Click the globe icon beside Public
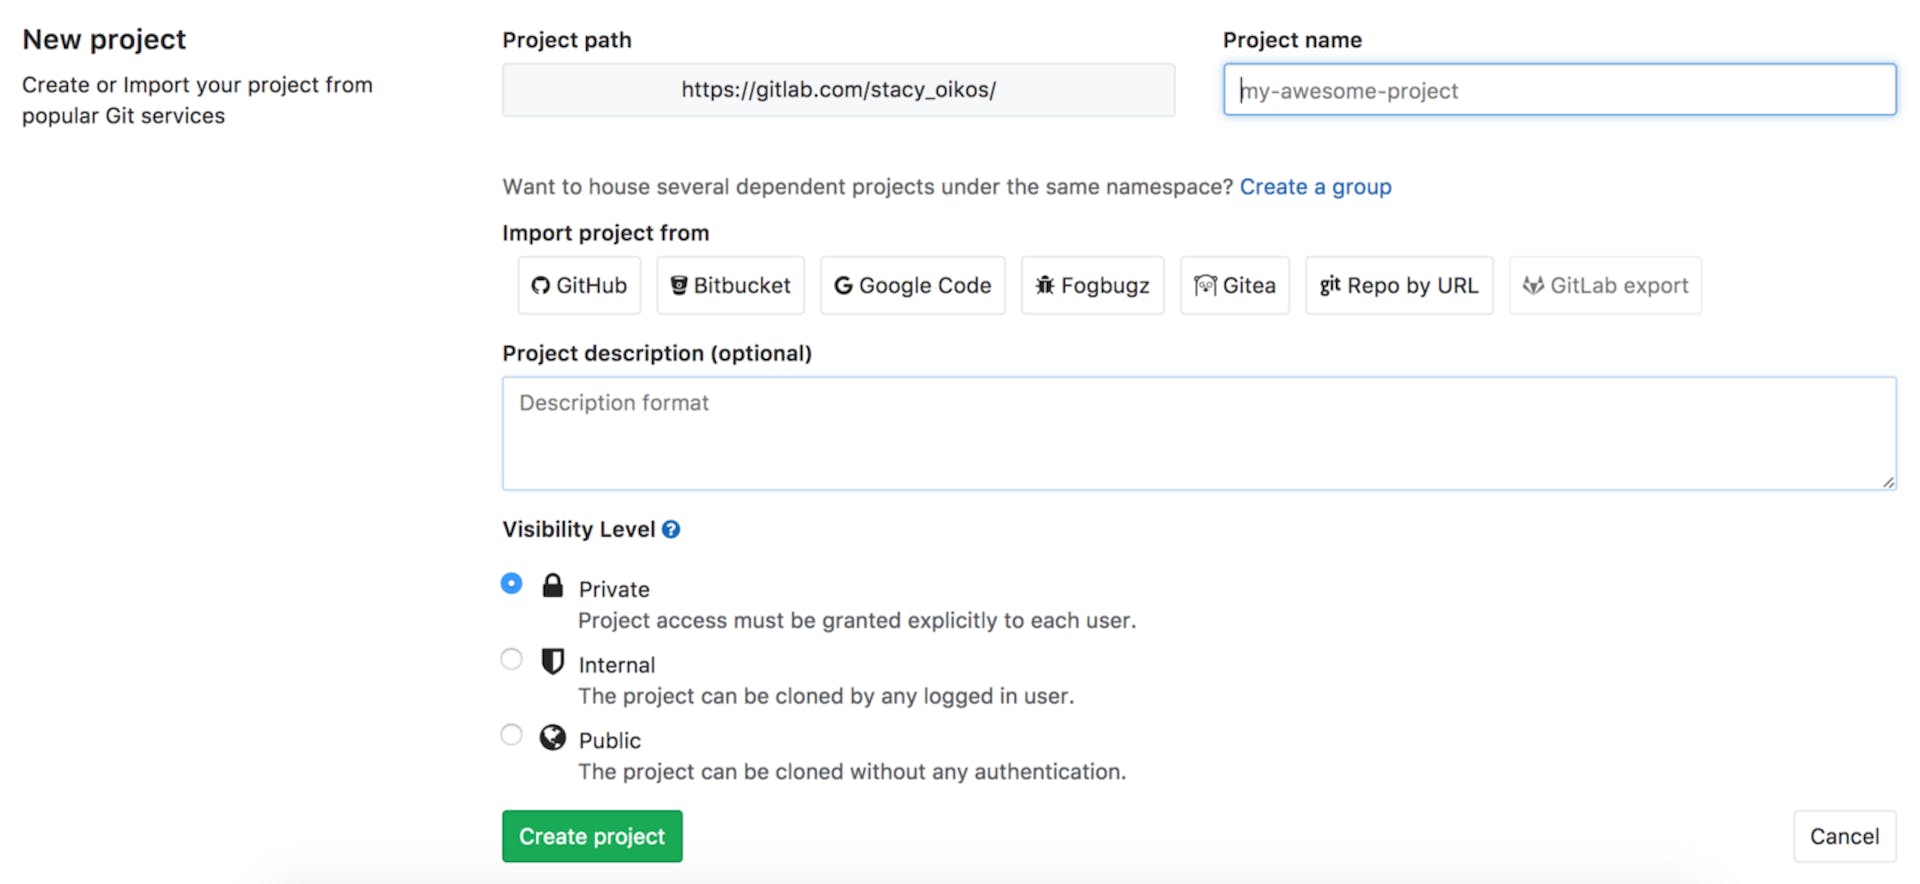Screen dimensions: 1920x884 [552, 737]
